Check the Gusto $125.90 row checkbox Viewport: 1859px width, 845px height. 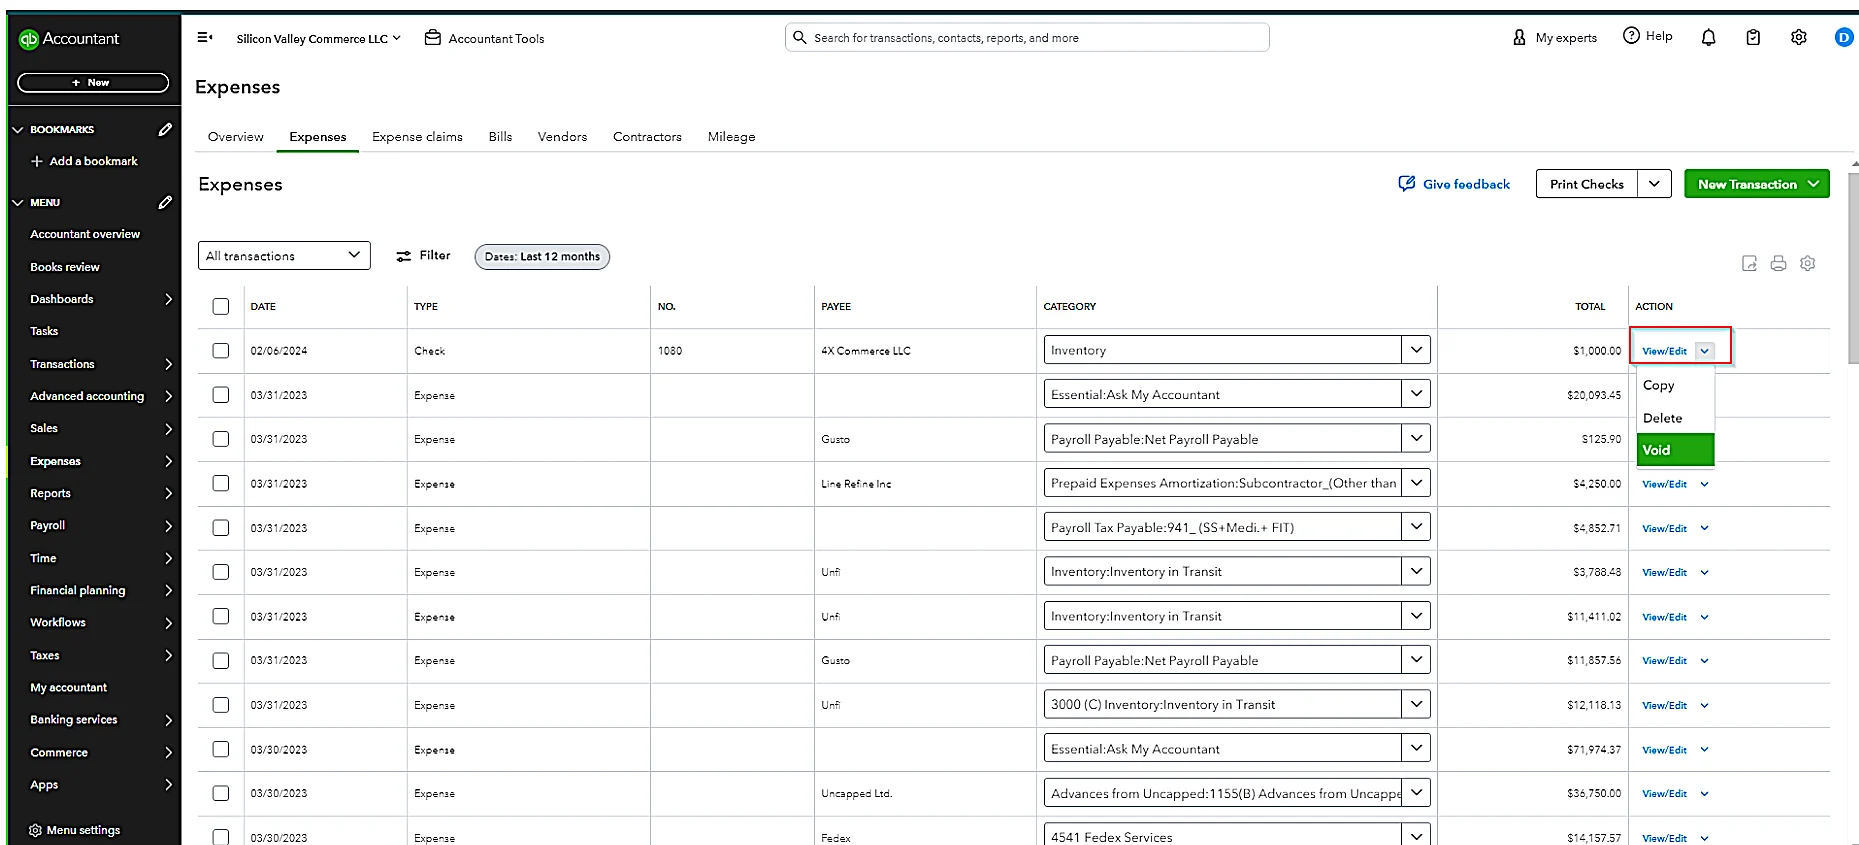(x=221, y=439)
